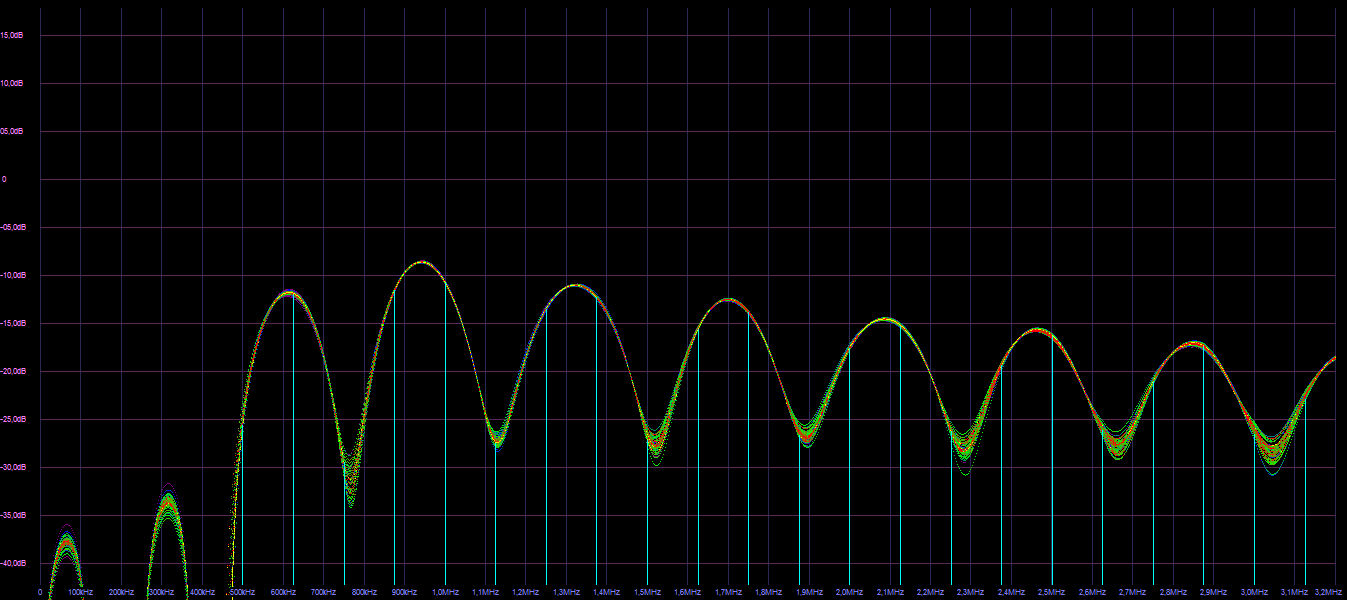Click the 2,8MHz frequency tick label
This screenshot has height=600, width=1347.
(x=1174, y=593)
